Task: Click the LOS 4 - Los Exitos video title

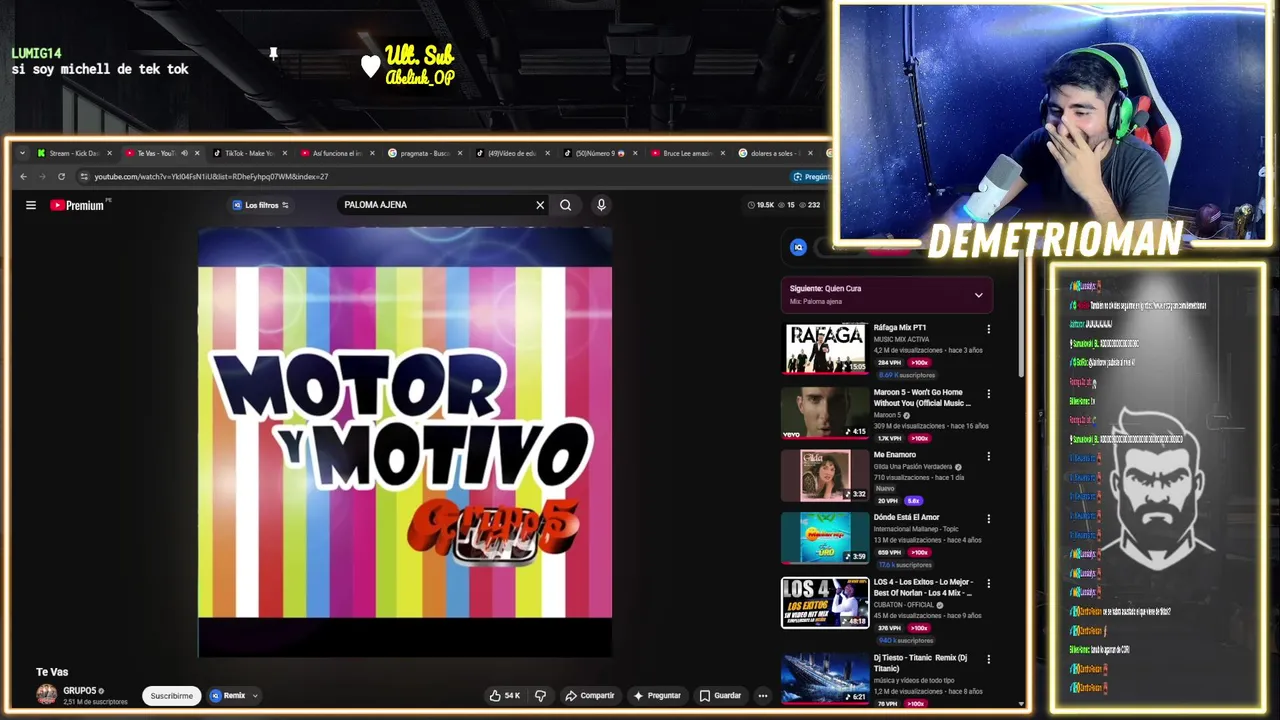Action: tap(923, 587)
